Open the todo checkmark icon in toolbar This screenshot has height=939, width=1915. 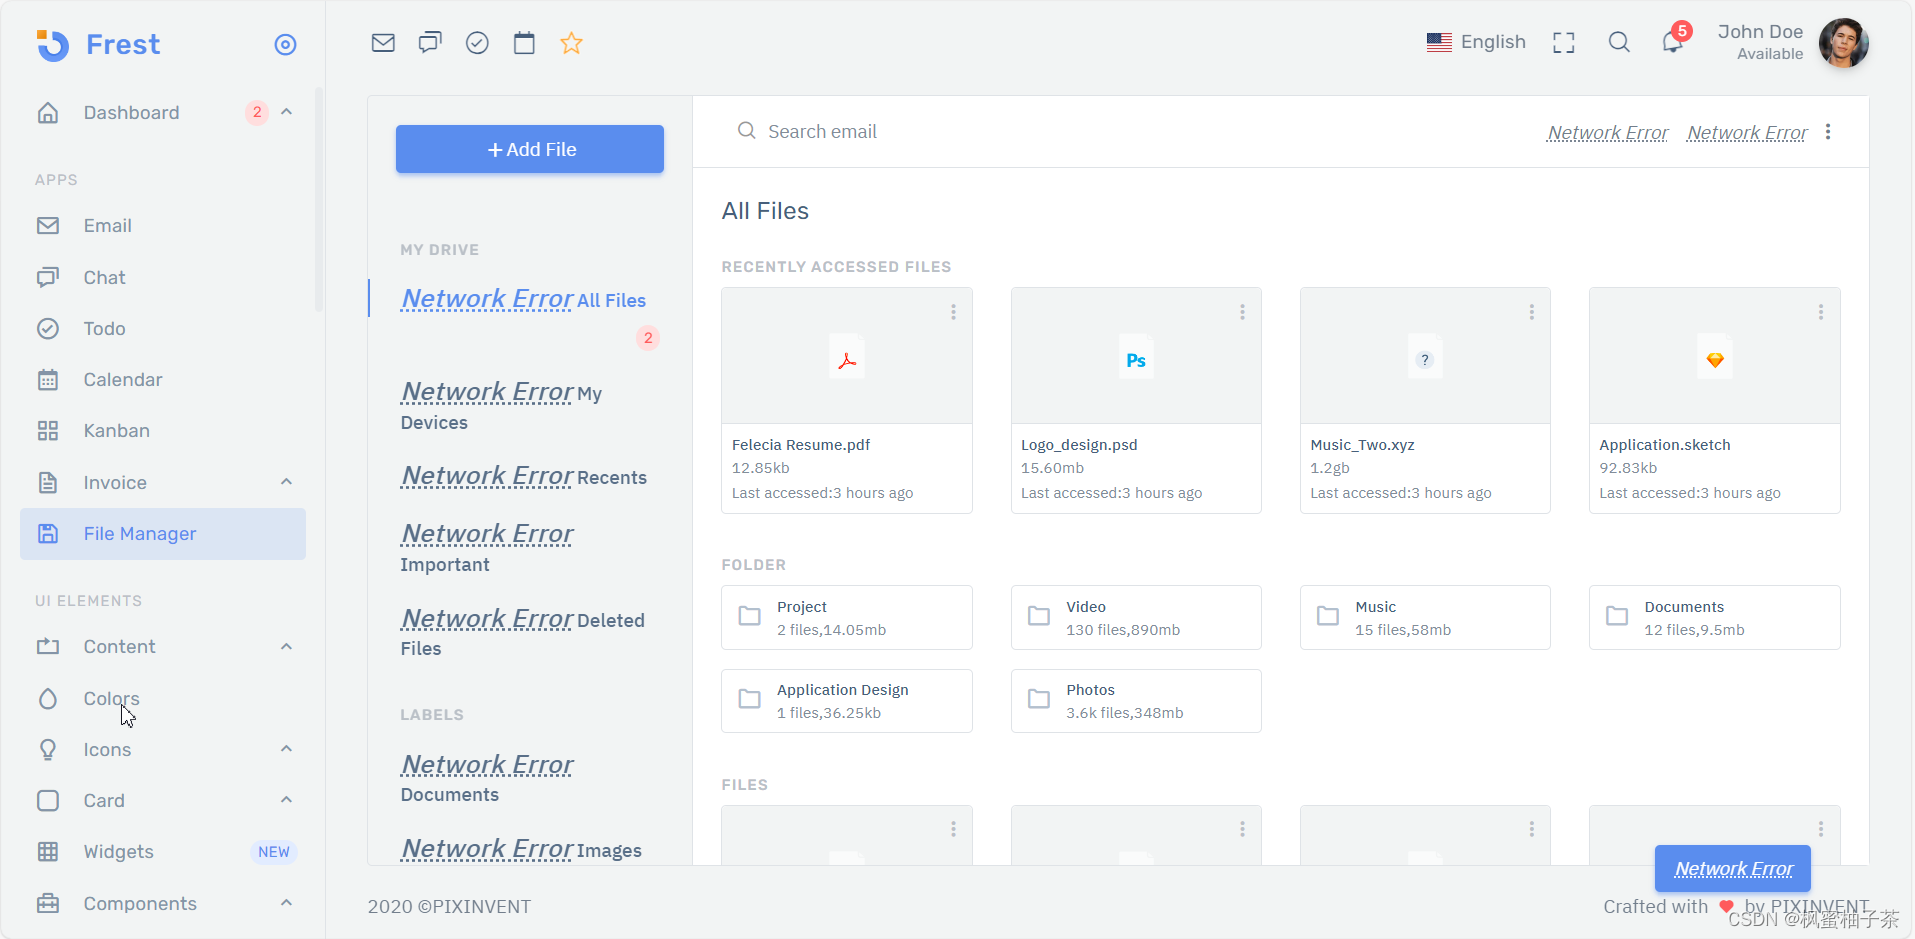click(477, 43)
